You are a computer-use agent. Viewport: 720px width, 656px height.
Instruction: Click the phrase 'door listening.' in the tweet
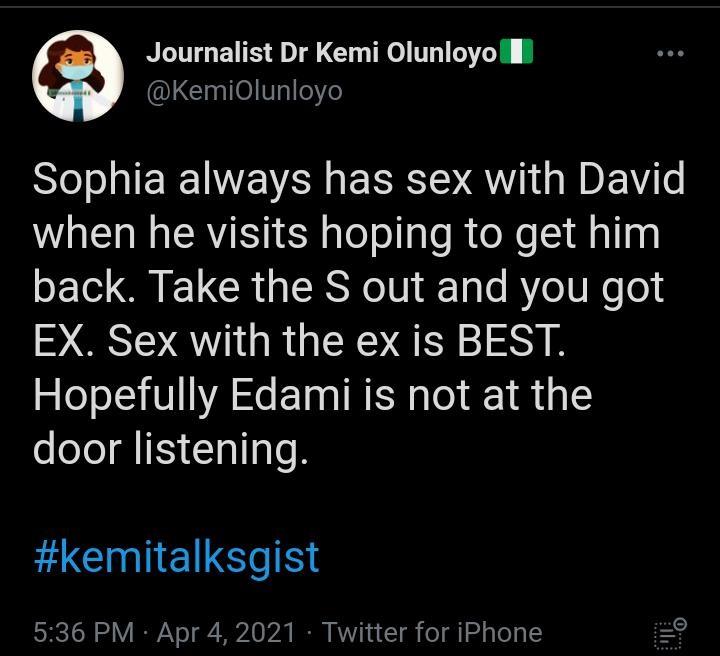tap(171, 449)
